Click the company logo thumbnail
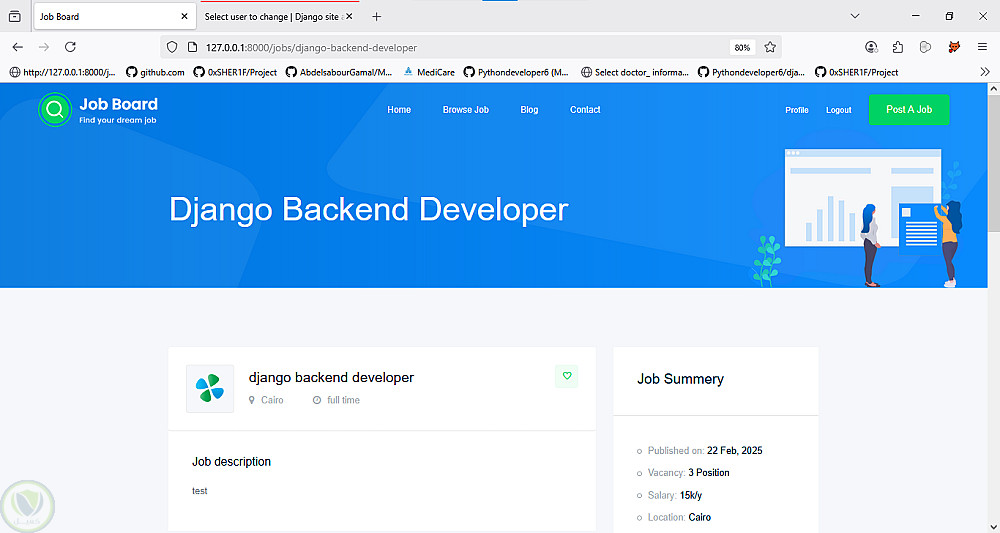 pyautogui.click(x=210, y=388)
